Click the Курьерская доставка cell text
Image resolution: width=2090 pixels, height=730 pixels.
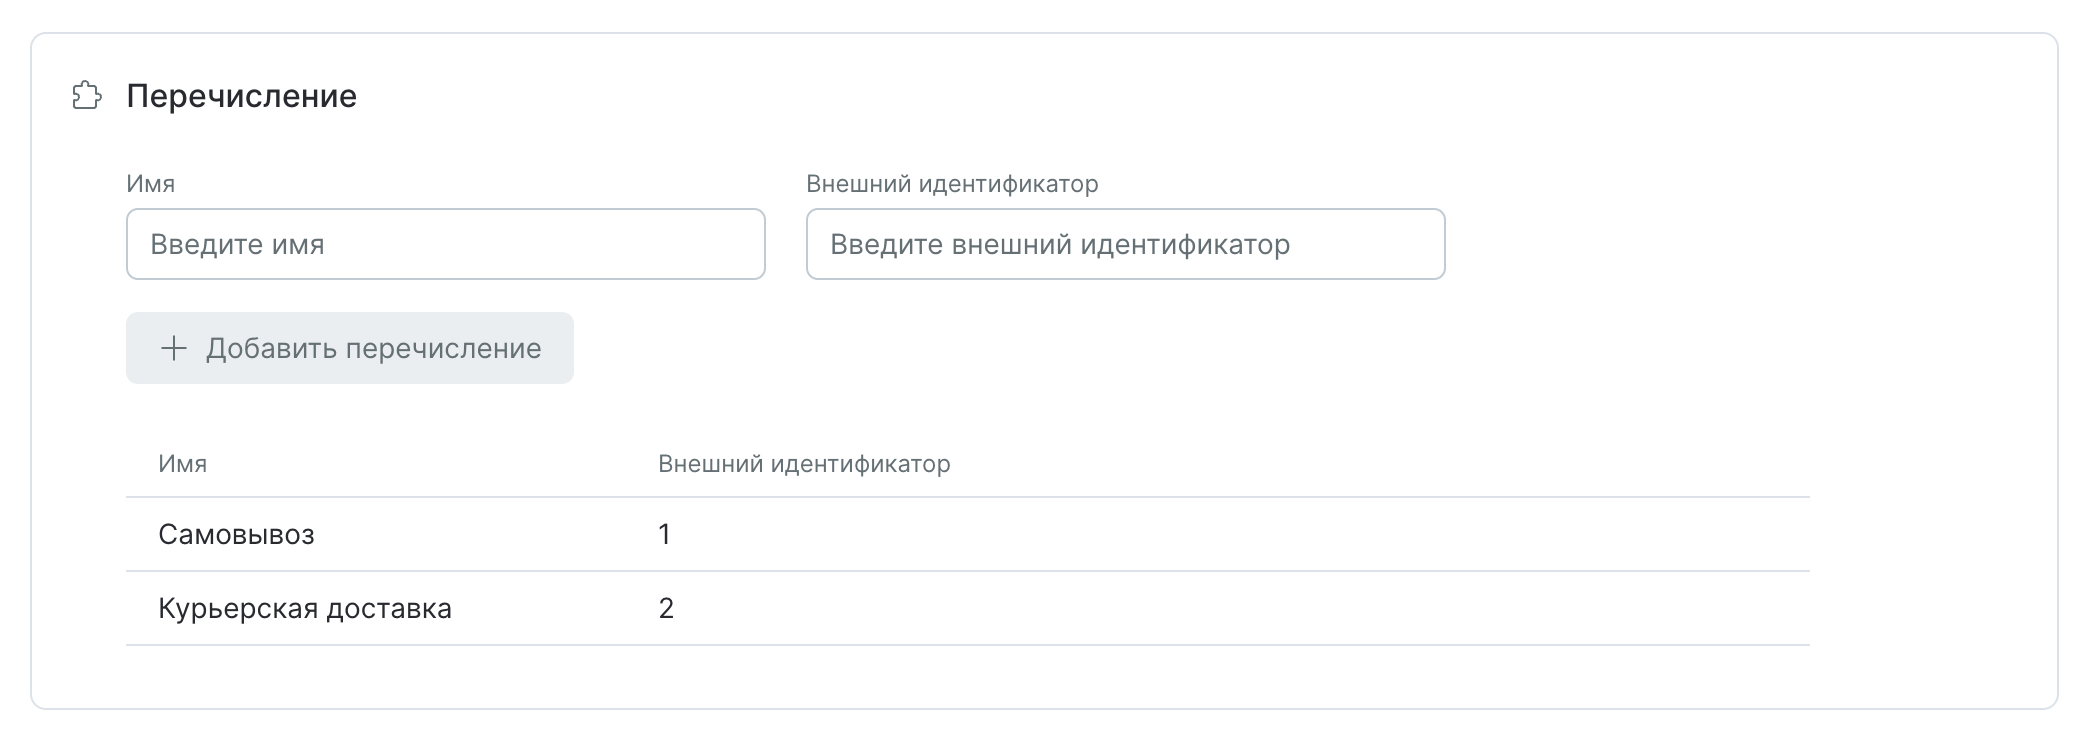click(305, 608)
